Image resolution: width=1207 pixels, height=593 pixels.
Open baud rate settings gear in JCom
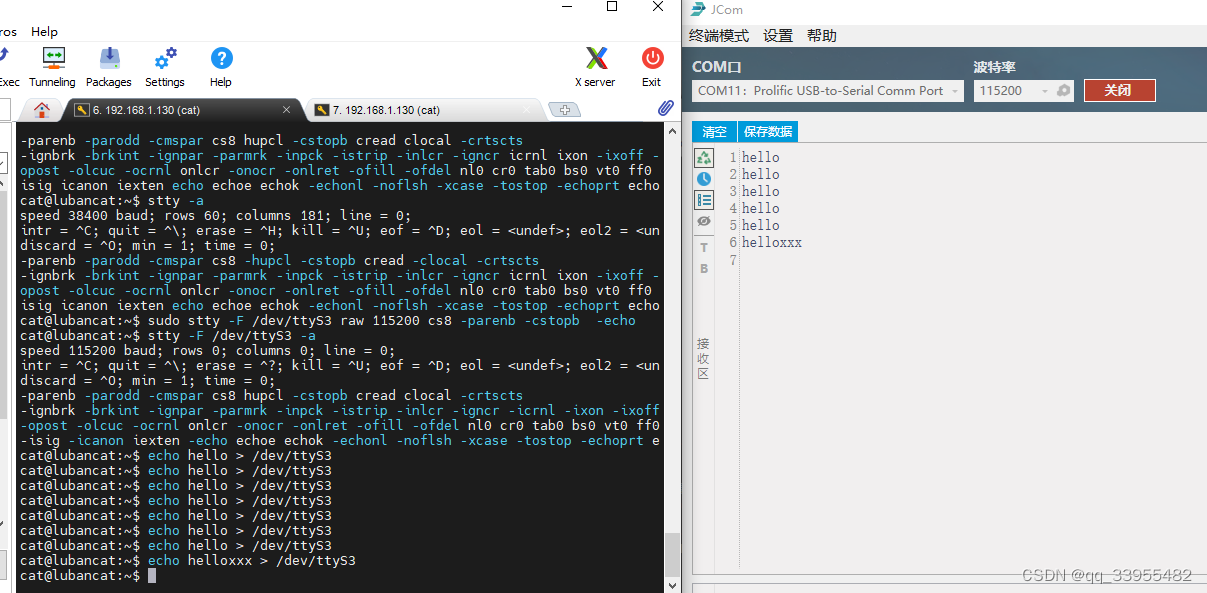point(1064,91)
